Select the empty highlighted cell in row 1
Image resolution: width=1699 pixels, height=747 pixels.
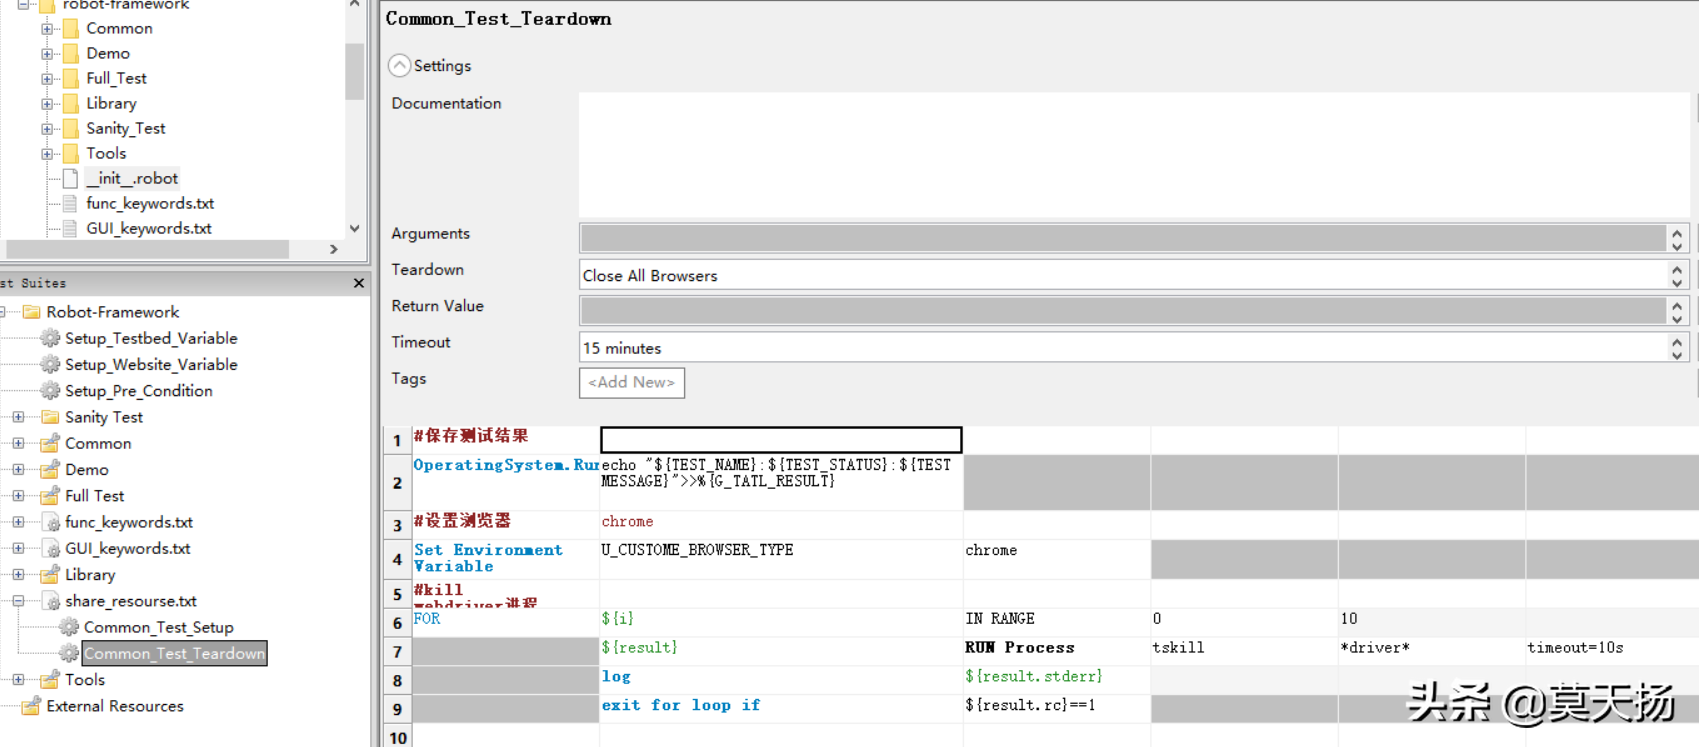[781, 440]
